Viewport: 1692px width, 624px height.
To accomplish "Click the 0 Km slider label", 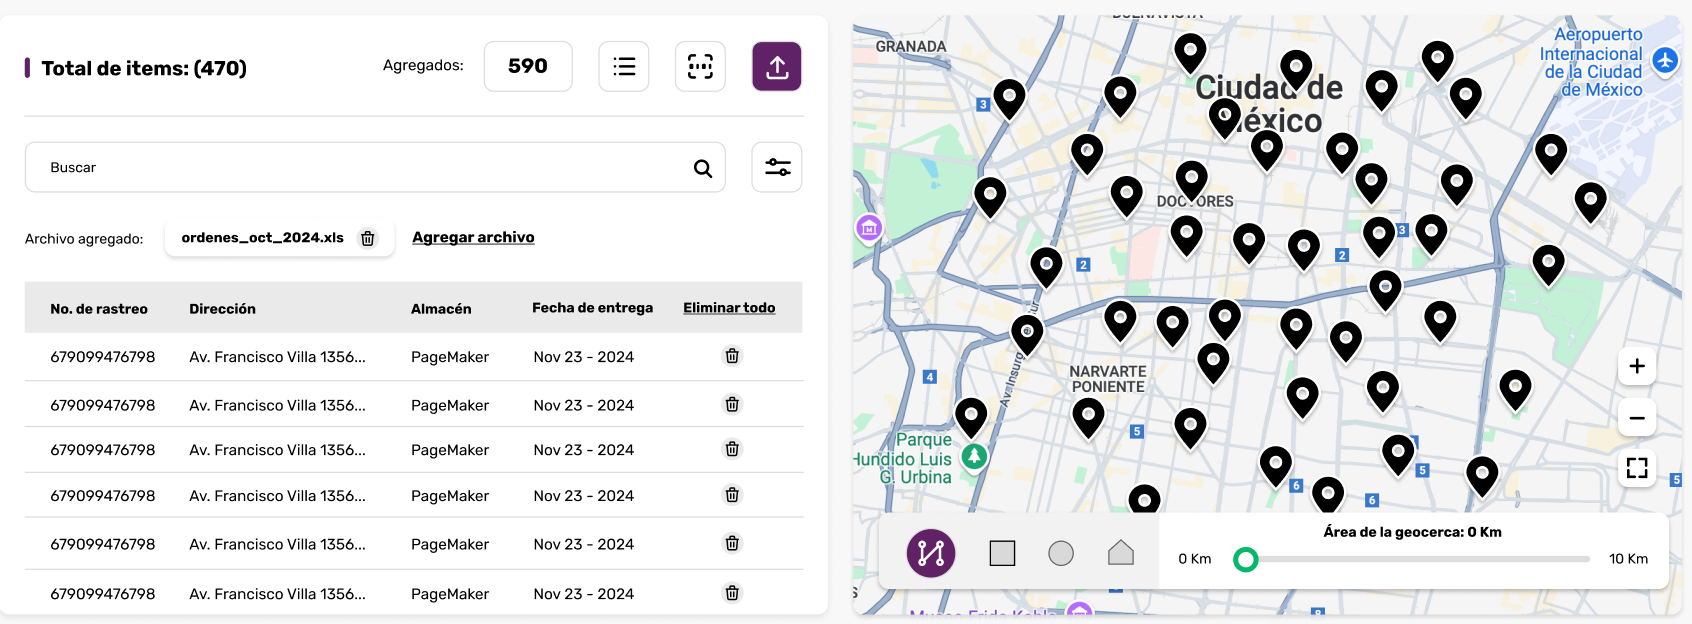I will click(1194, 559).
